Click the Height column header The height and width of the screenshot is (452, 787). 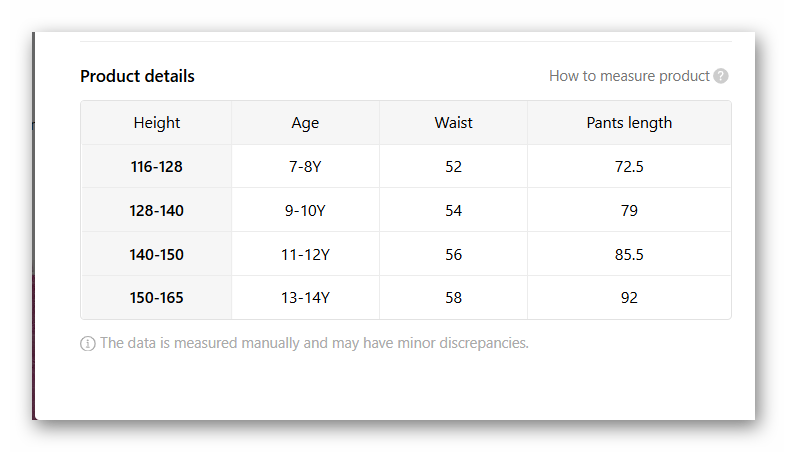(x=157, y=123)
